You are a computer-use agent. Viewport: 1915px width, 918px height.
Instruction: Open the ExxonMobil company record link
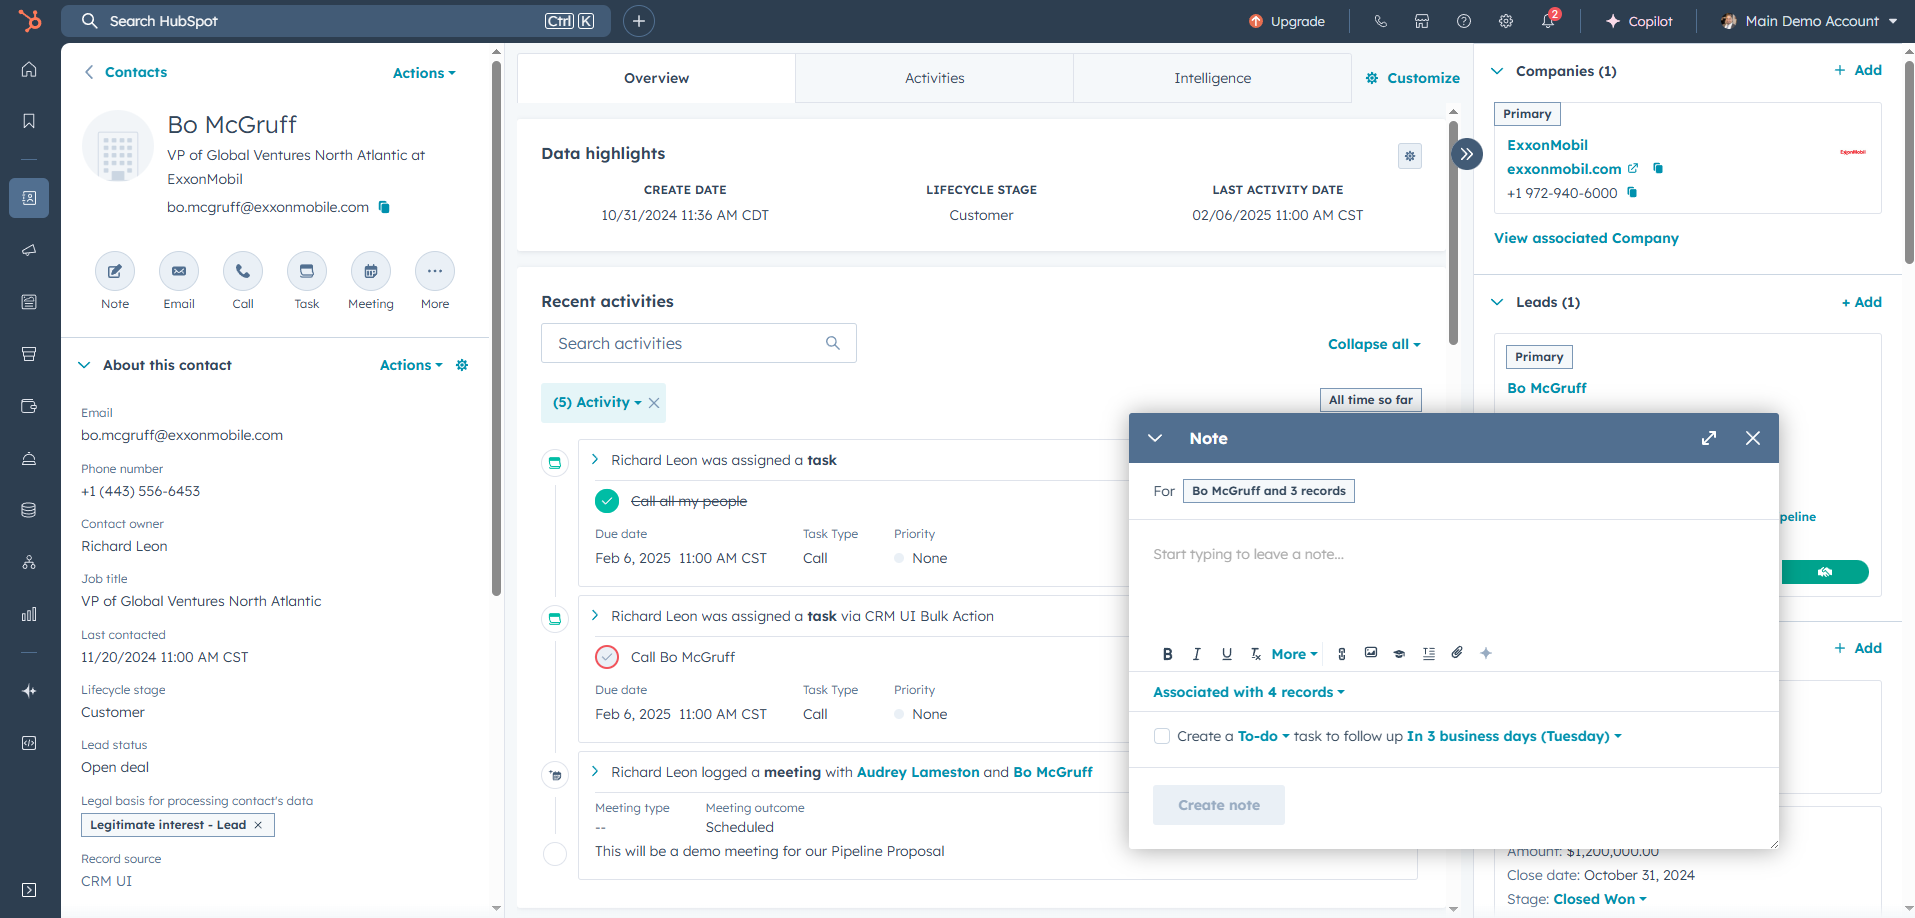pos(1547,145)
